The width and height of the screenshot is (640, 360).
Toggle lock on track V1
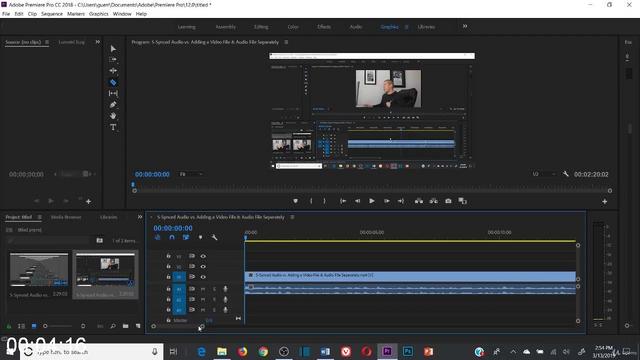coord(168,277)
